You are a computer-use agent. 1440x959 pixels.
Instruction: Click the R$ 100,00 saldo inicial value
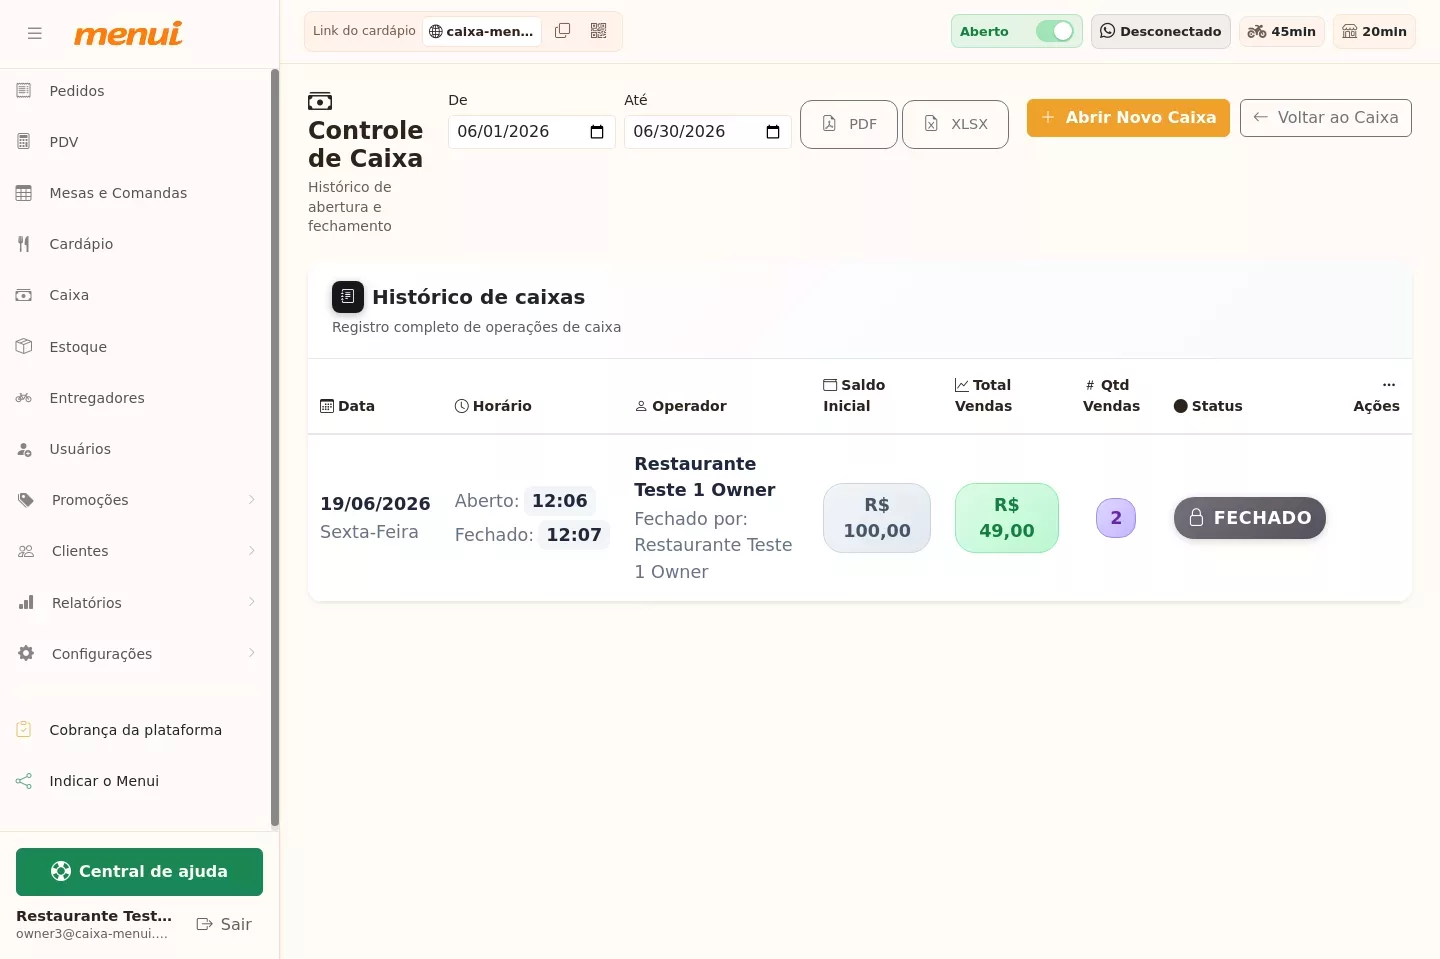(x=877, y=518)
